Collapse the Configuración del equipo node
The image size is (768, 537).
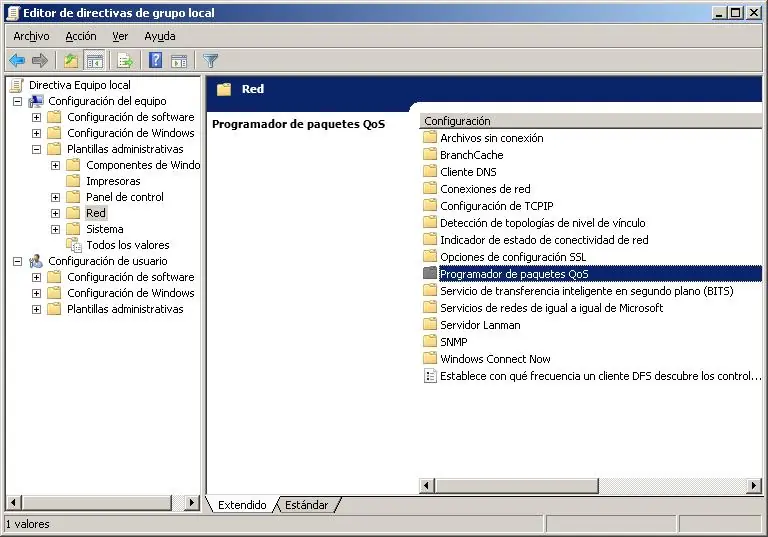(x=17, y=101)
